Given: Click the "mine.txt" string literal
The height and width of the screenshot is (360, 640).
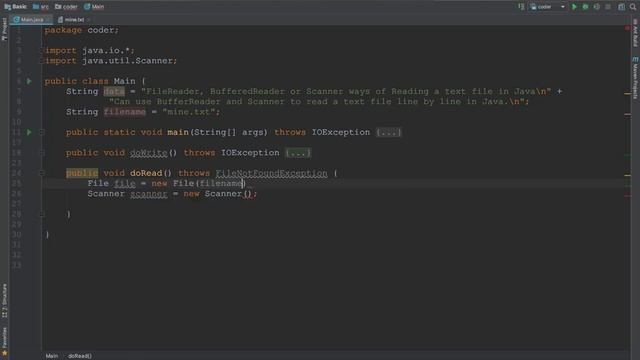Looking at the screenshot, I should [x=189, y=112].
